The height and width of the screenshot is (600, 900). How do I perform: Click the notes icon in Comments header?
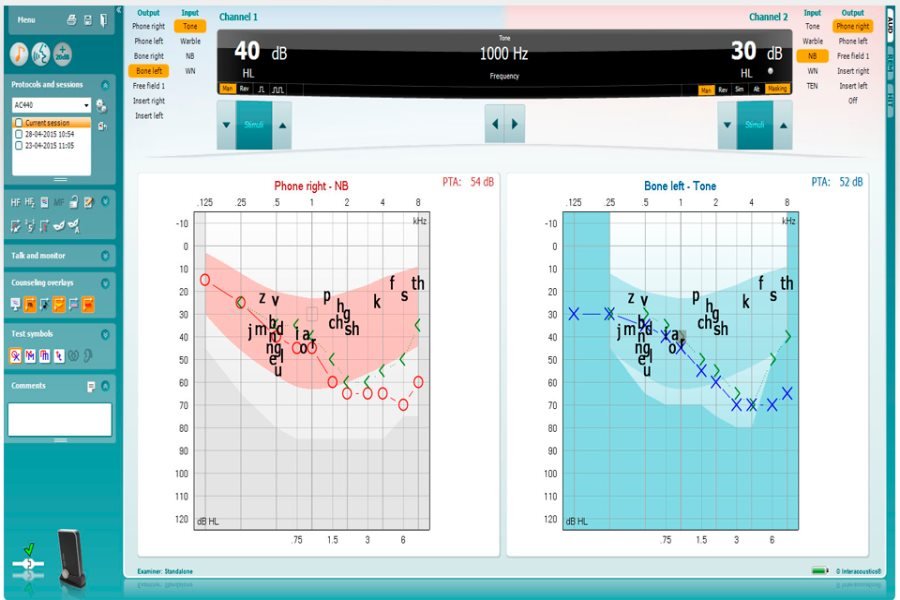(x=91, y=386)
